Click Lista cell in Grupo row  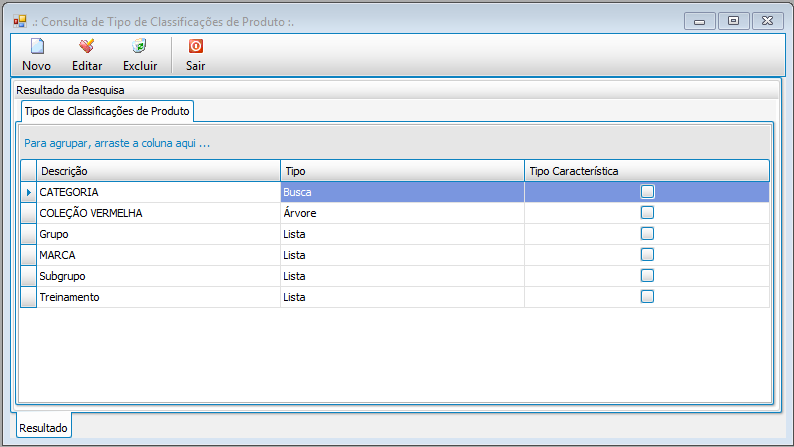[403, 234]
